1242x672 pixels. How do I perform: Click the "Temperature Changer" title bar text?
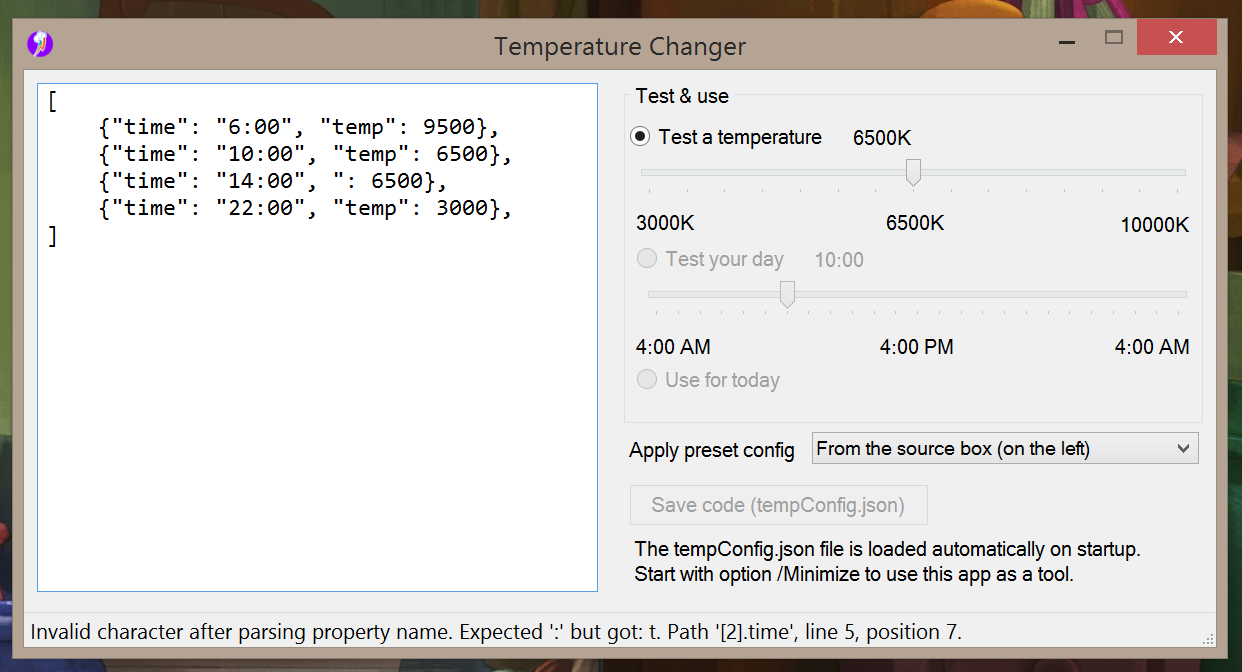click(620, 46)
